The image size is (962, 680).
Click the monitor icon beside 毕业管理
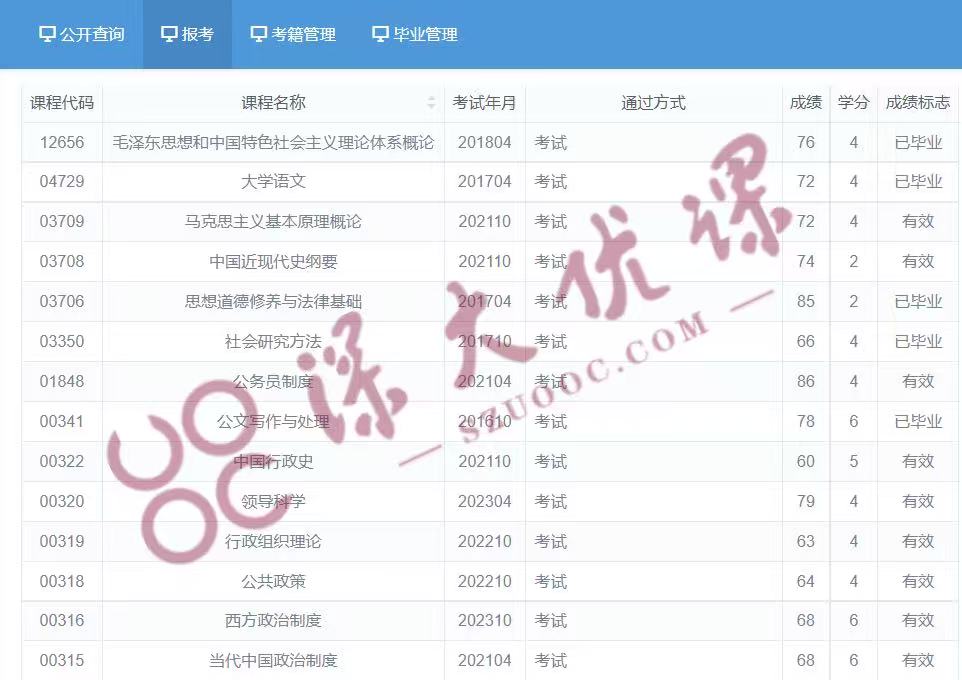coord(378,33)
